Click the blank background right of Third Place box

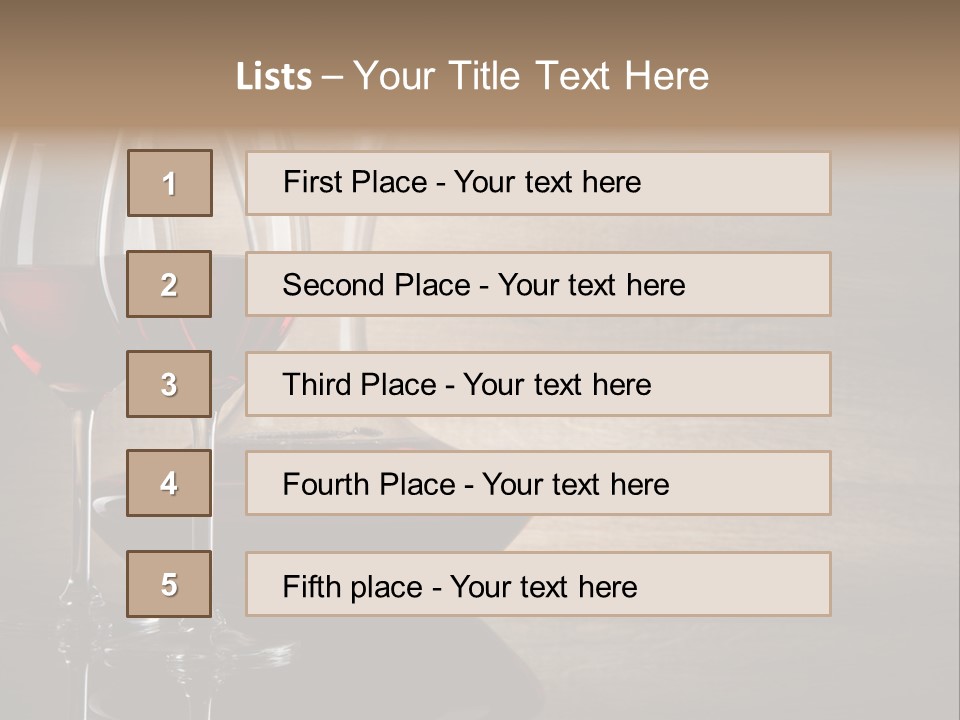click(895, 384)
